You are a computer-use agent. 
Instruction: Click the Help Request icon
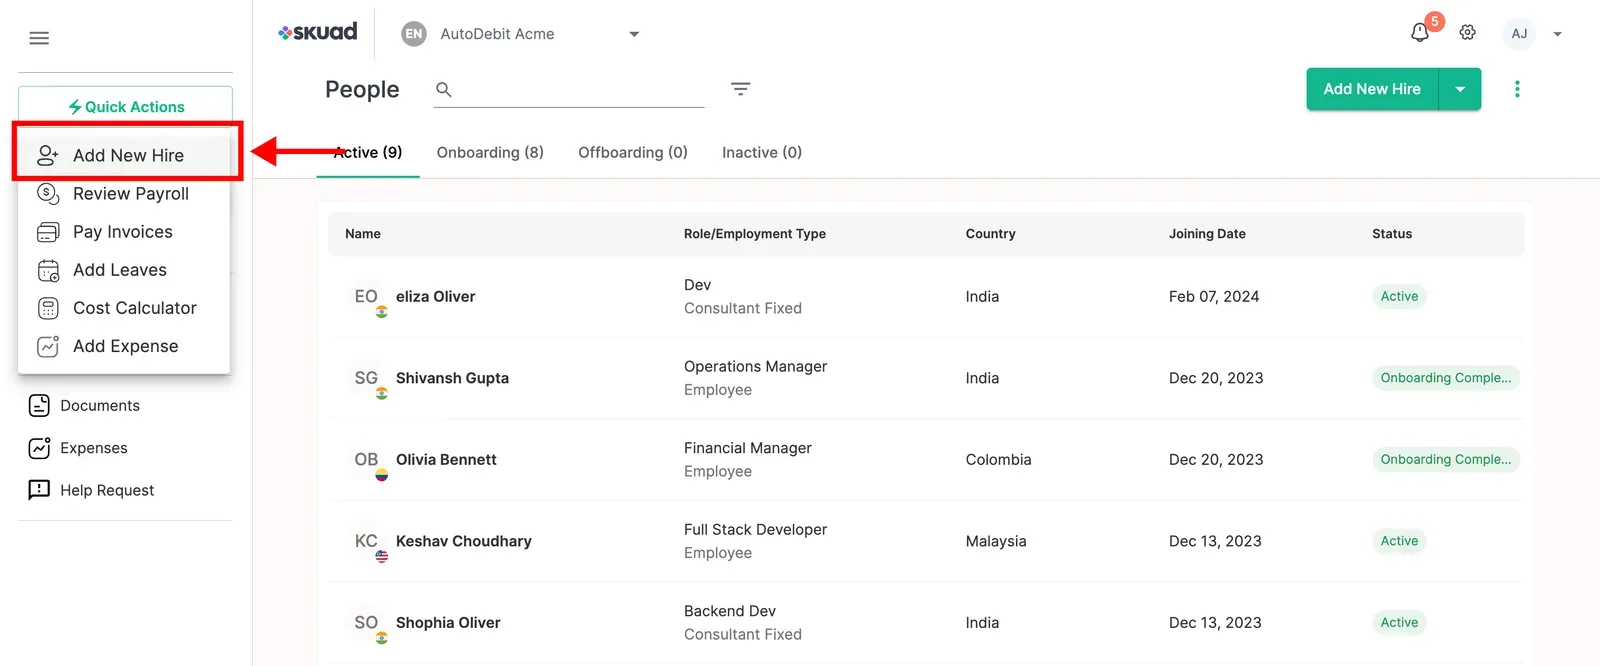(x=39, y=490)
